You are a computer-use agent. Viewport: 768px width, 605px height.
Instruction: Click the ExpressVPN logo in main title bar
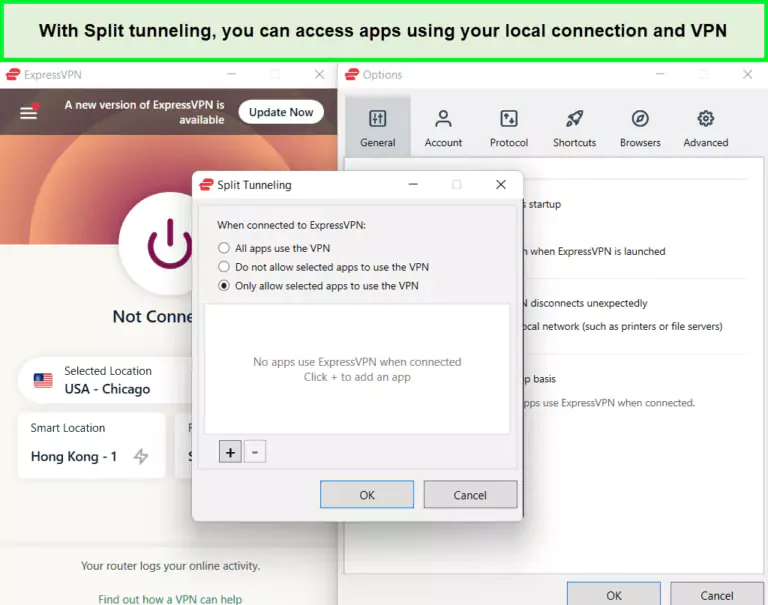pyautogui.click(x=13, y=74)
